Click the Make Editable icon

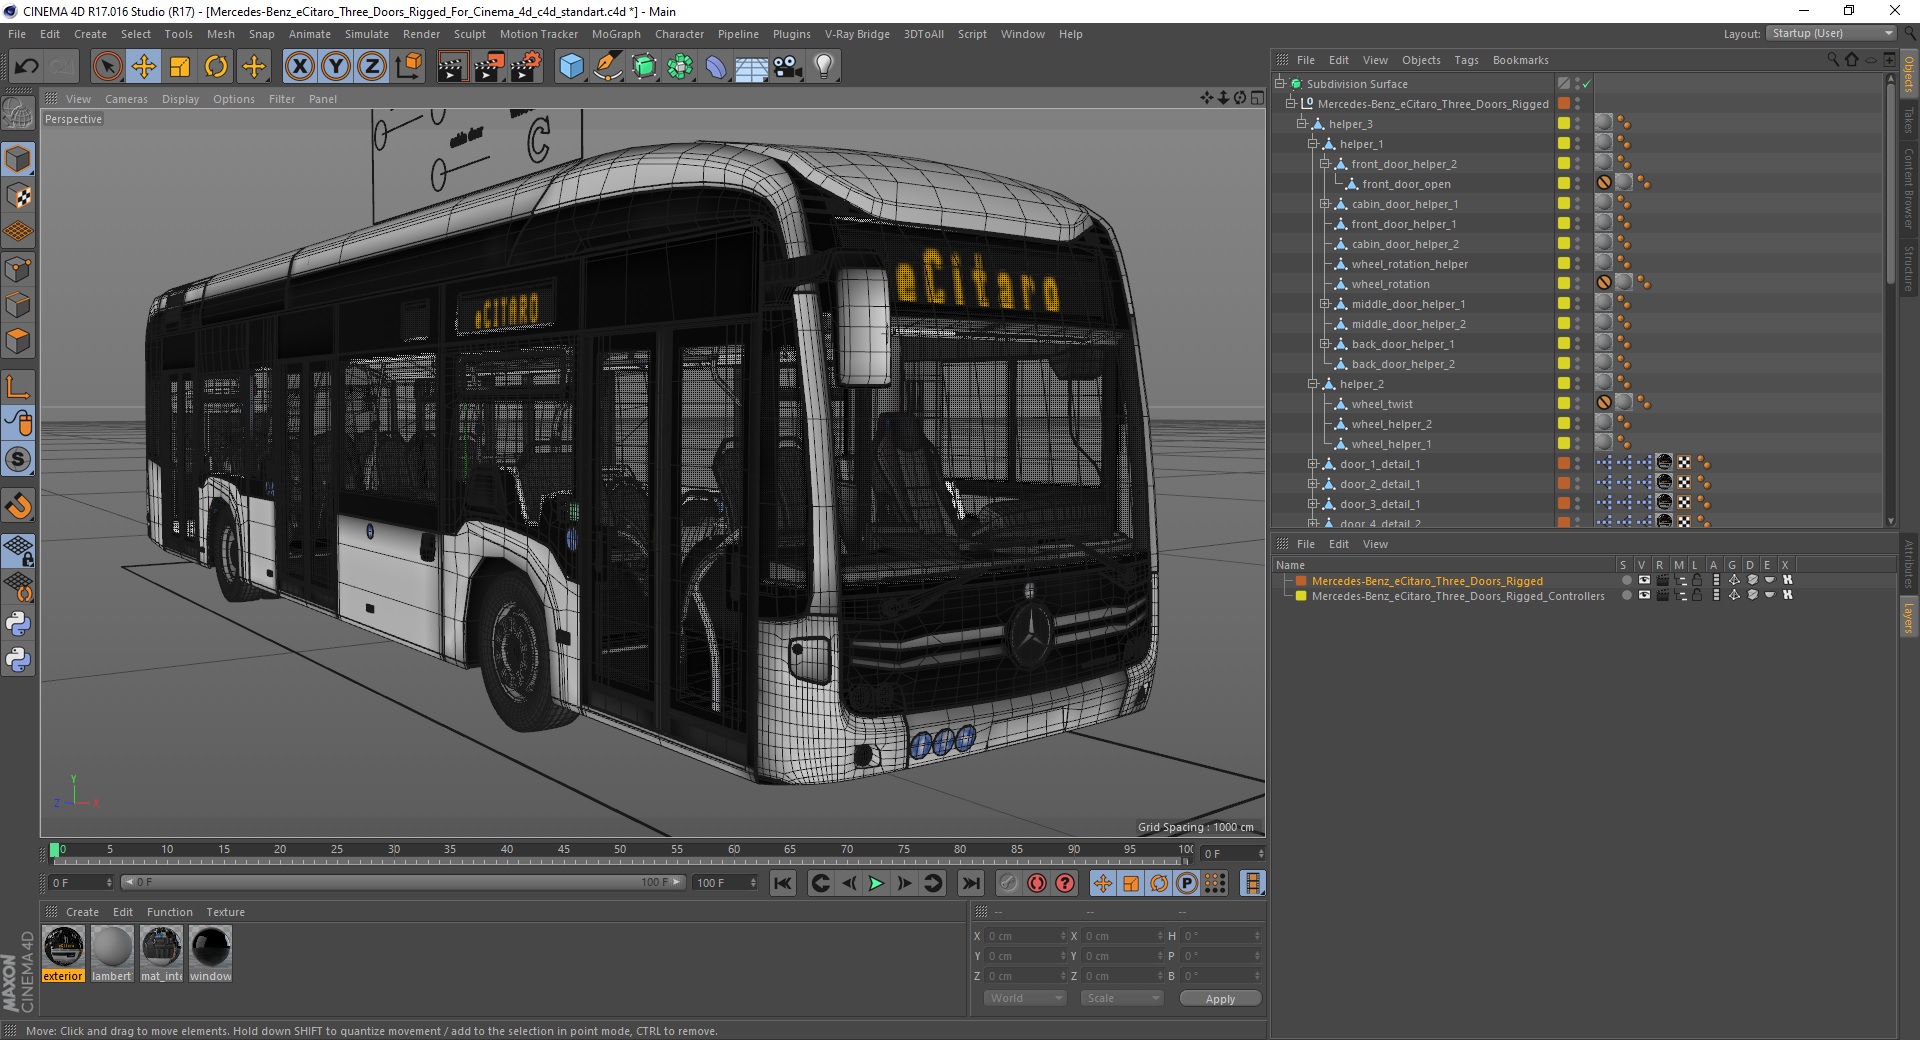18,115
